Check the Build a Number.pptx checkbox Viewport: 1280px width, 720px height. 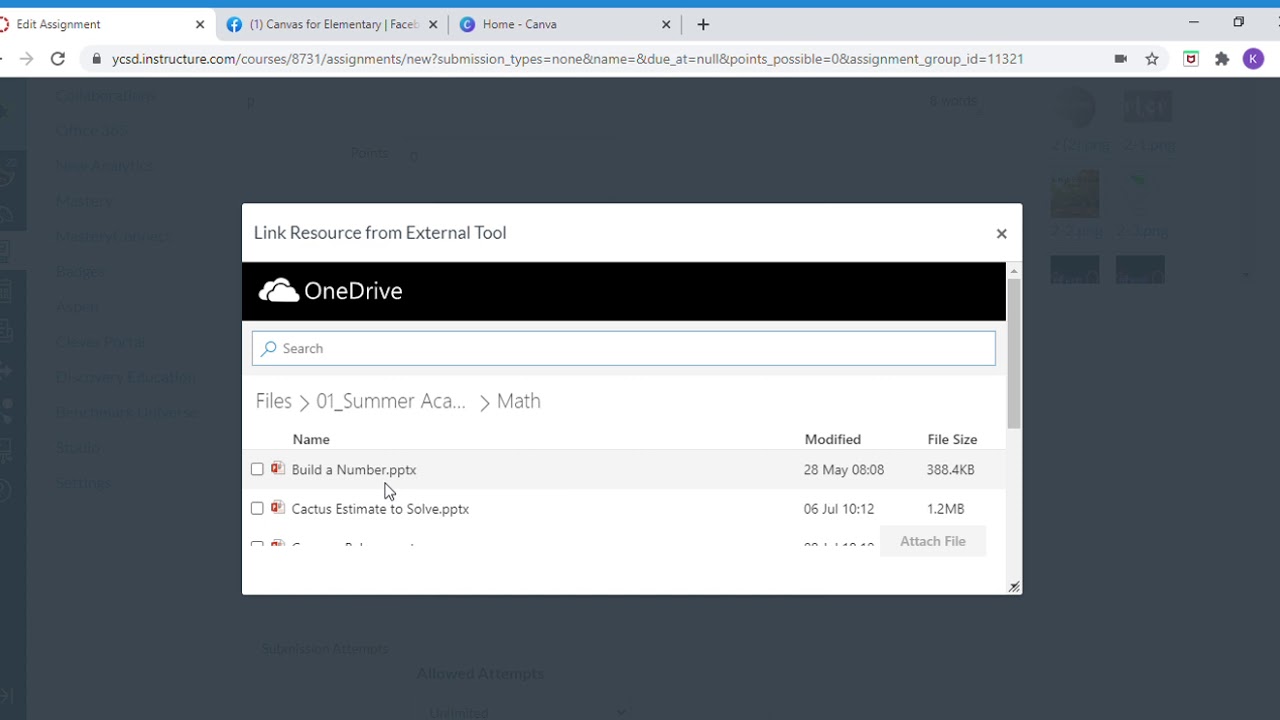click(257, 469)
